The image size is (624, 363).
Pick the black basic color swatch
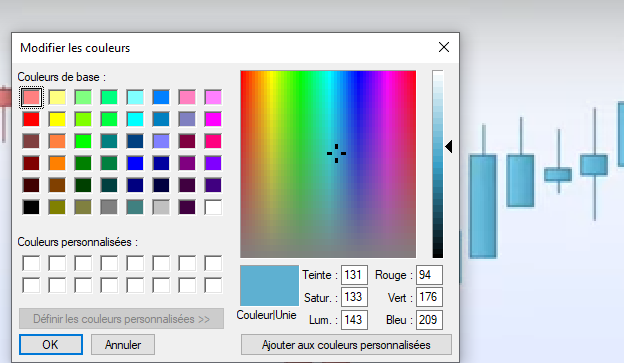(31, 207)
